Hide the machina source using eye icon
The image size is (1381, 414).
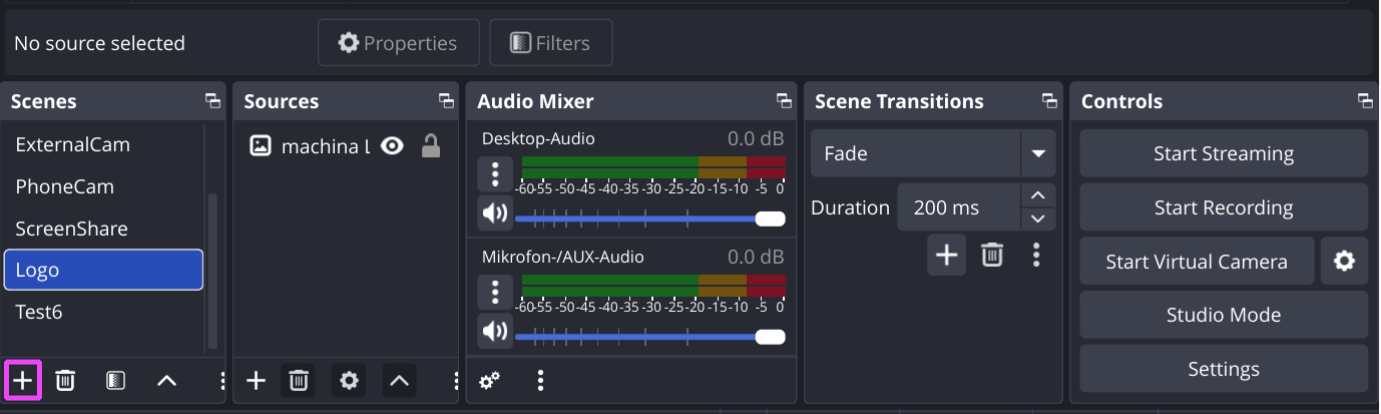pyautogui.click(x=393, y=147)
